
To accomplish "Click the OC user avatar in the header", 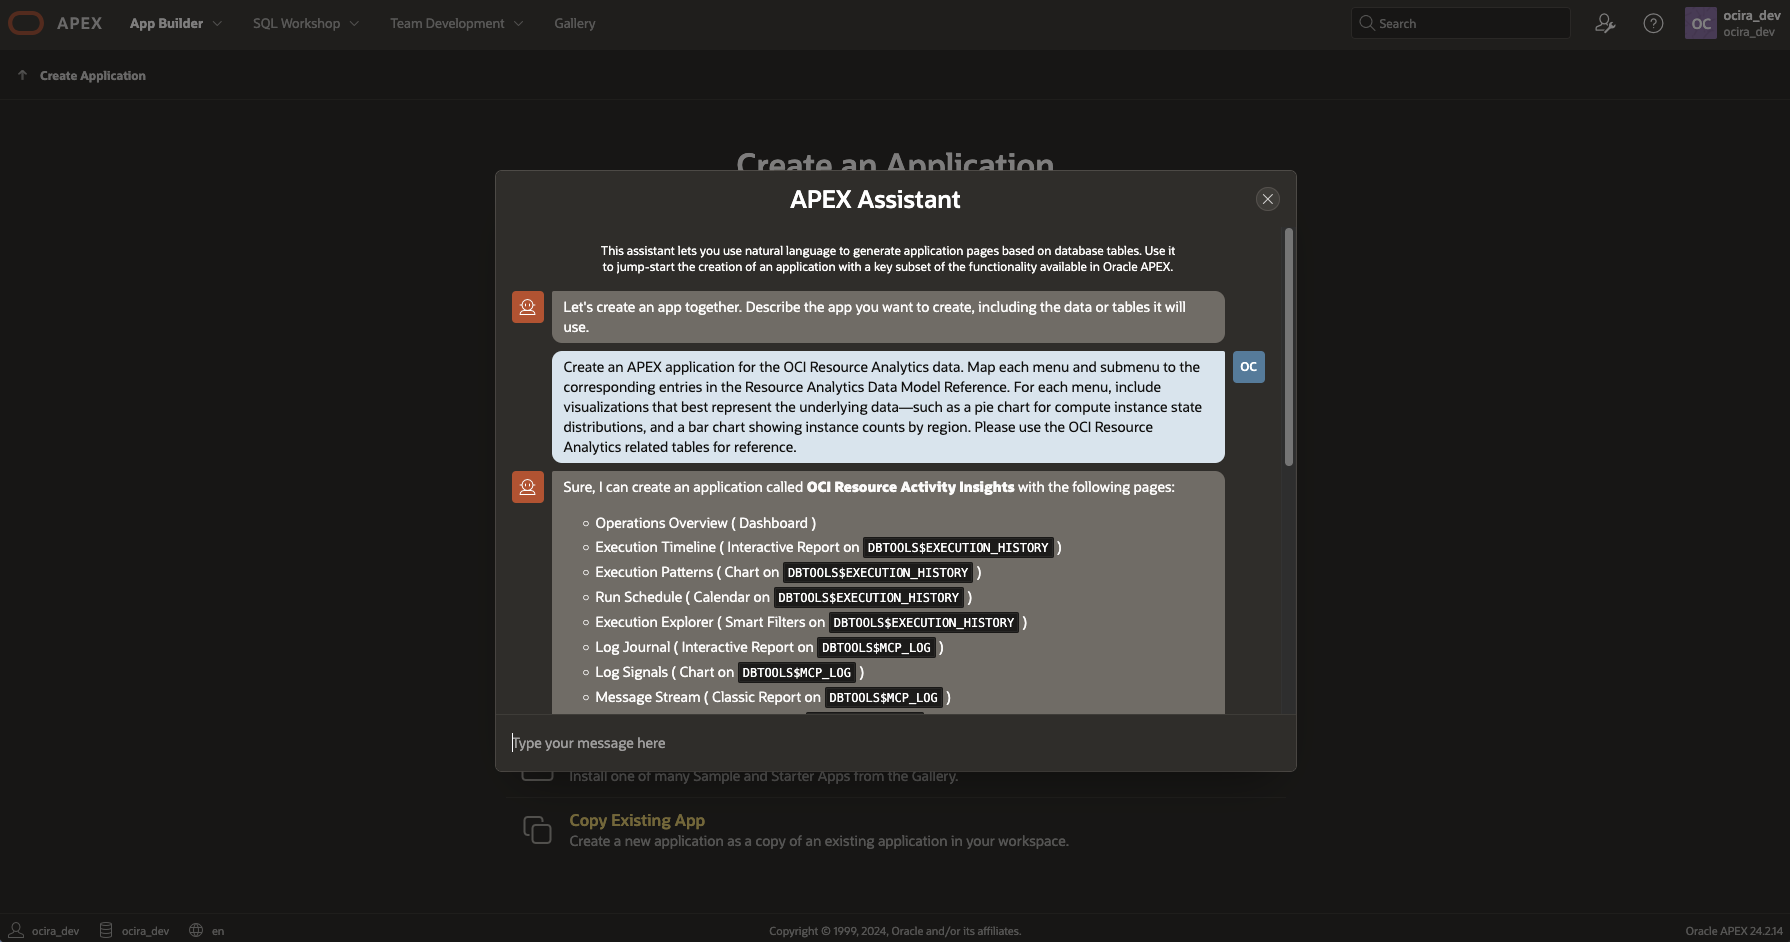I will pos(1700,22).
